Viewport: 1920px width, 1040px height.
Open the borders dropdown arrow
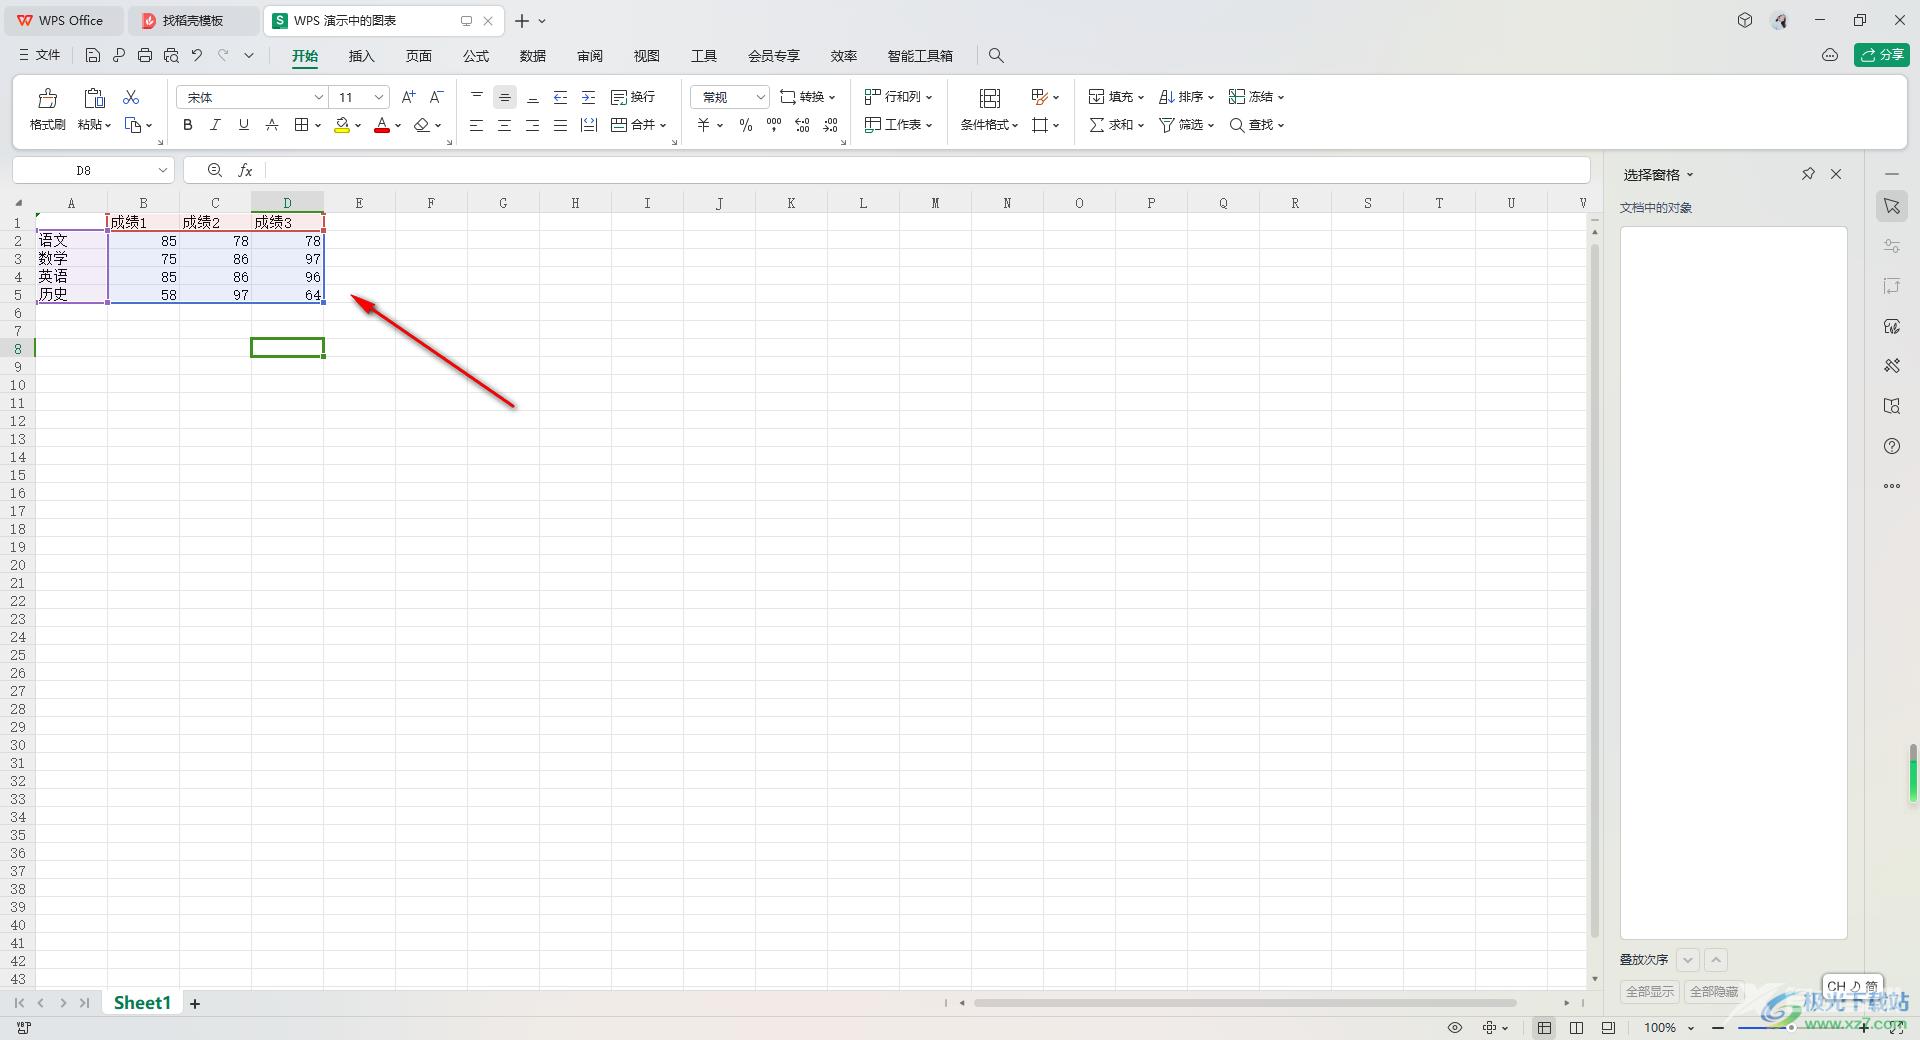[x=318, y=126]
